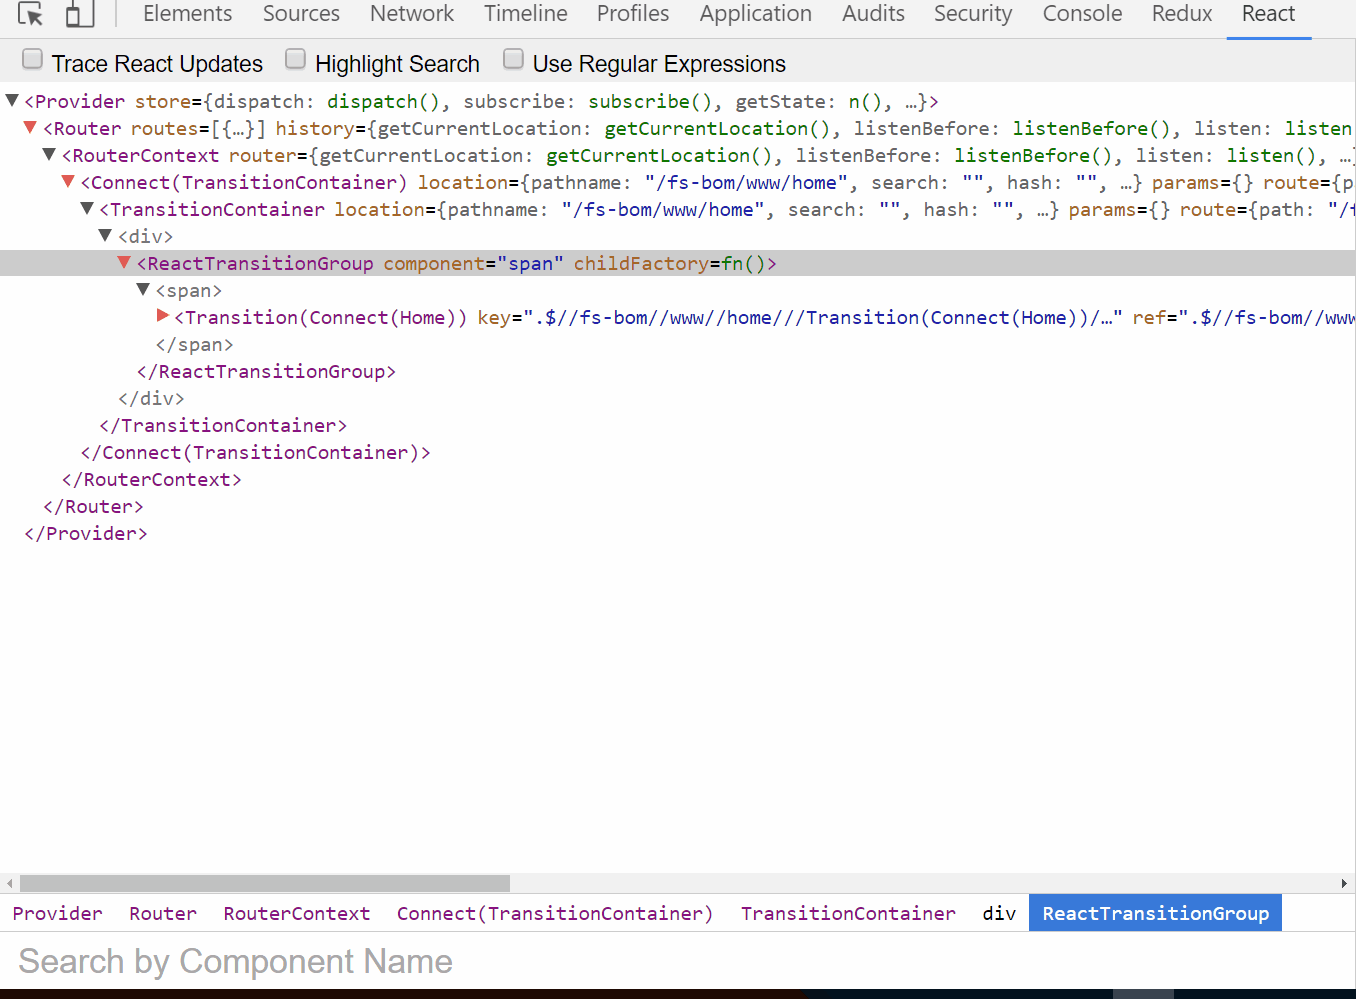Image resolution: width=1356 pixels, height=999 pixels.
Task: Click the scrollbar right arrow
Action: [x=1344, y=883]
